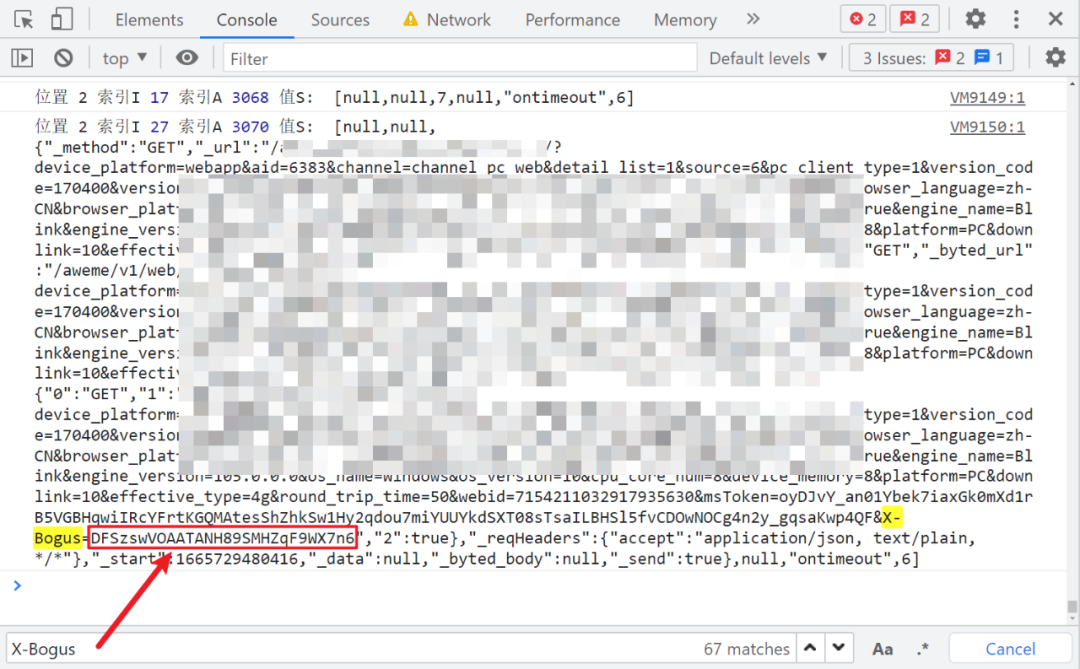Image resolution: width=1080 pixels, height=669 pixels.
Task: Open the Default levels dropdown
Action: coord(768,59)
